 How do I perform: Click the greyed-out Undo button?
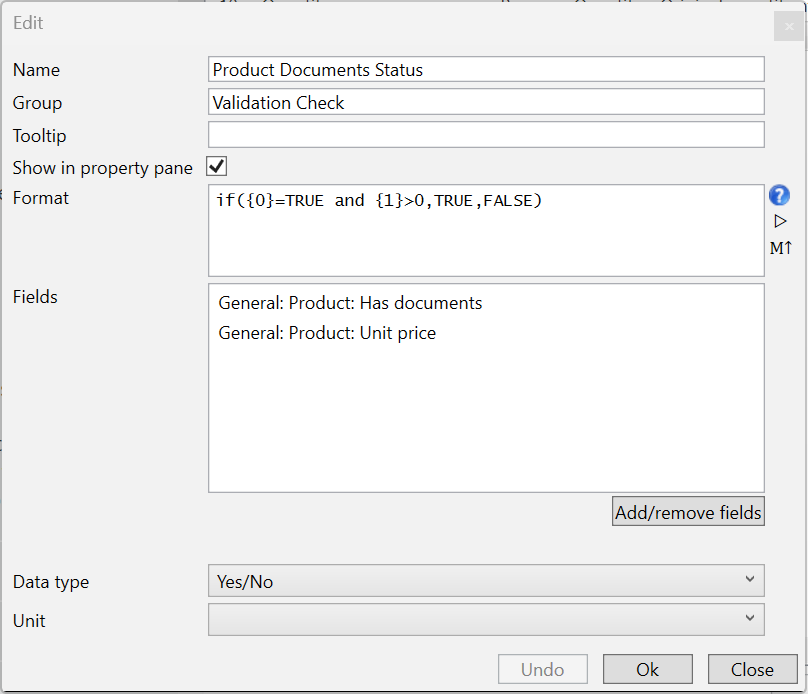click(x=542, y=669)
